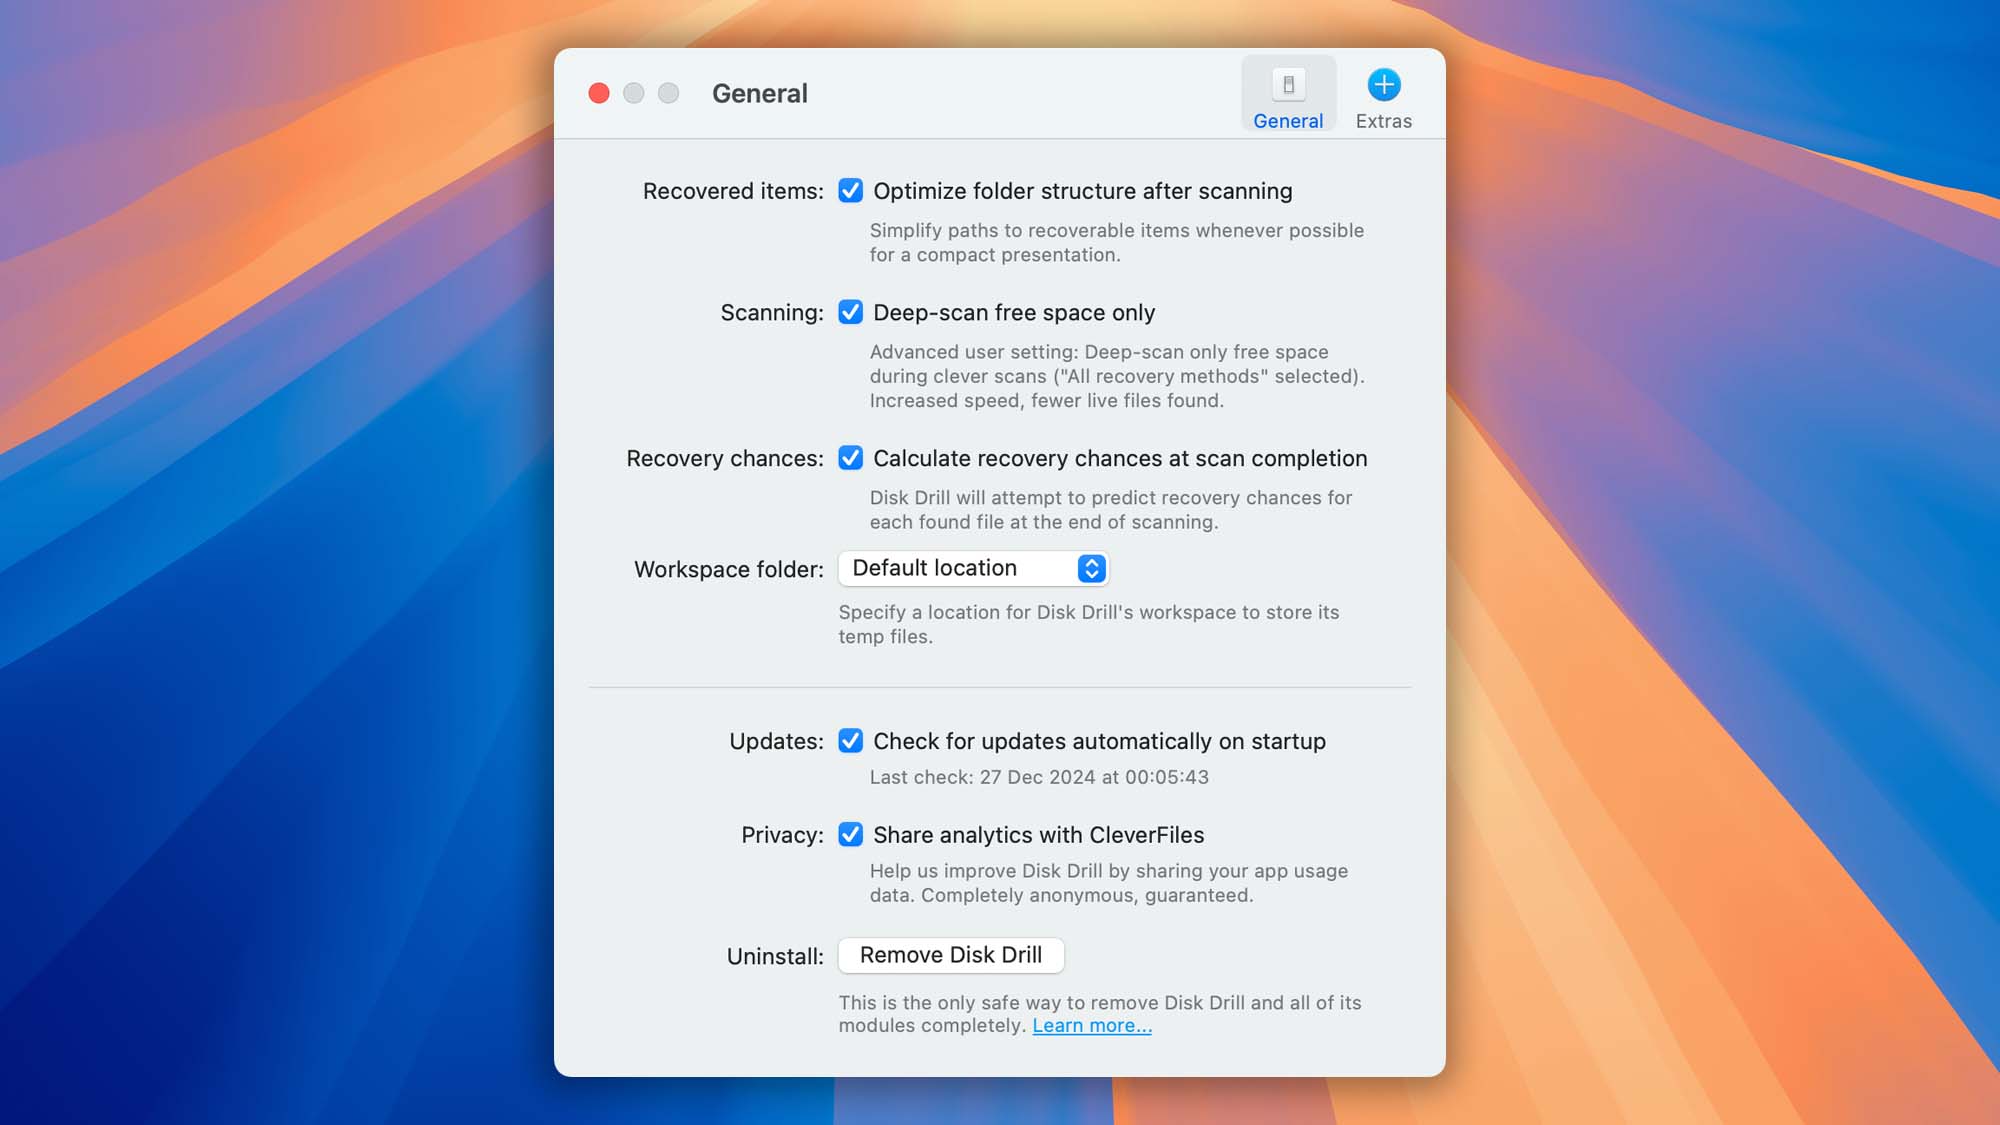Image resolution: width=2000 pixels, height=1125 pixels.
Task: Toggle deep-scan free space only
Action: [850, 312]
